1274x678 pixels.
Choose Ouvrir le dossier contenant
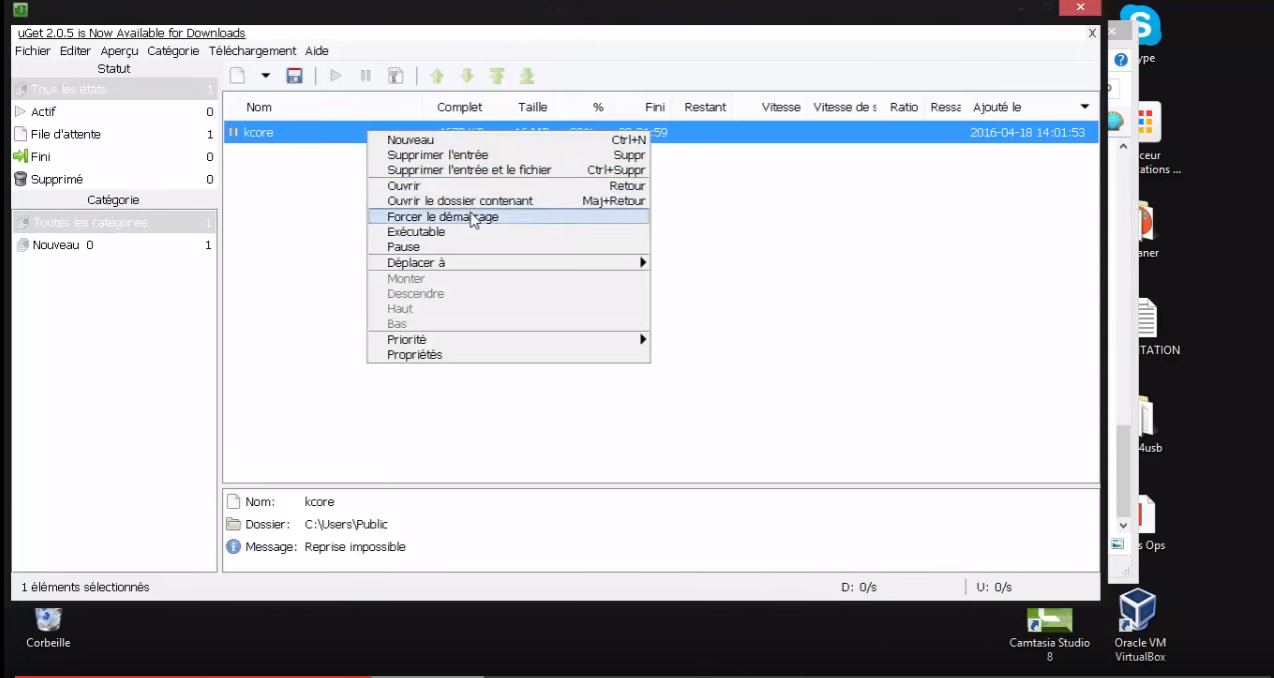click(x=509, y=201)
